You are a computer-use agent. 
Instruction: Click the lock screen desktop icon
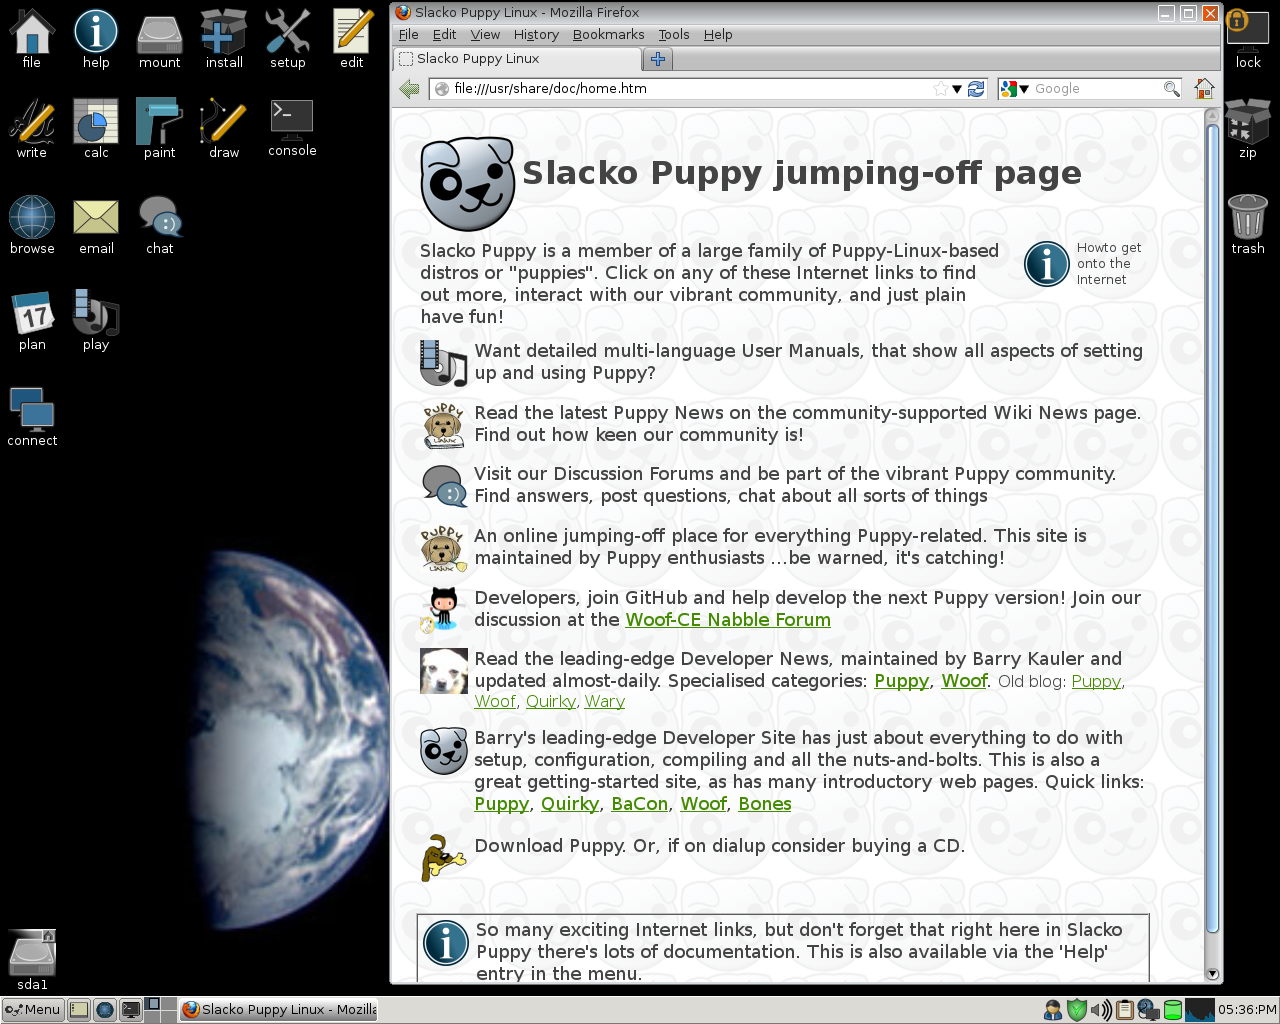(x=1248, y=32)
